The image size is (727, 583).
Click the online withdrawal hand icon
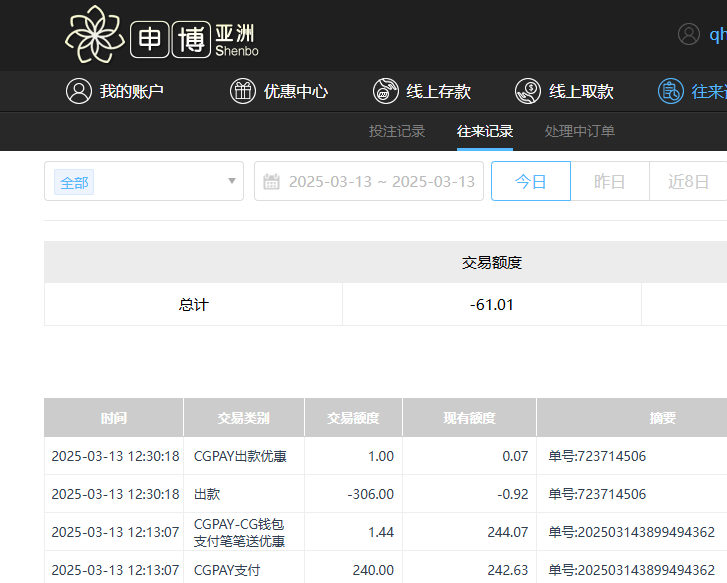[528, 91]
